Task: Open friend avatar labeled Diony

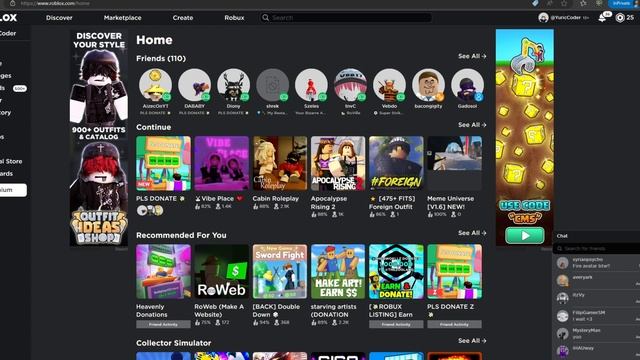Action: [233, 85]
